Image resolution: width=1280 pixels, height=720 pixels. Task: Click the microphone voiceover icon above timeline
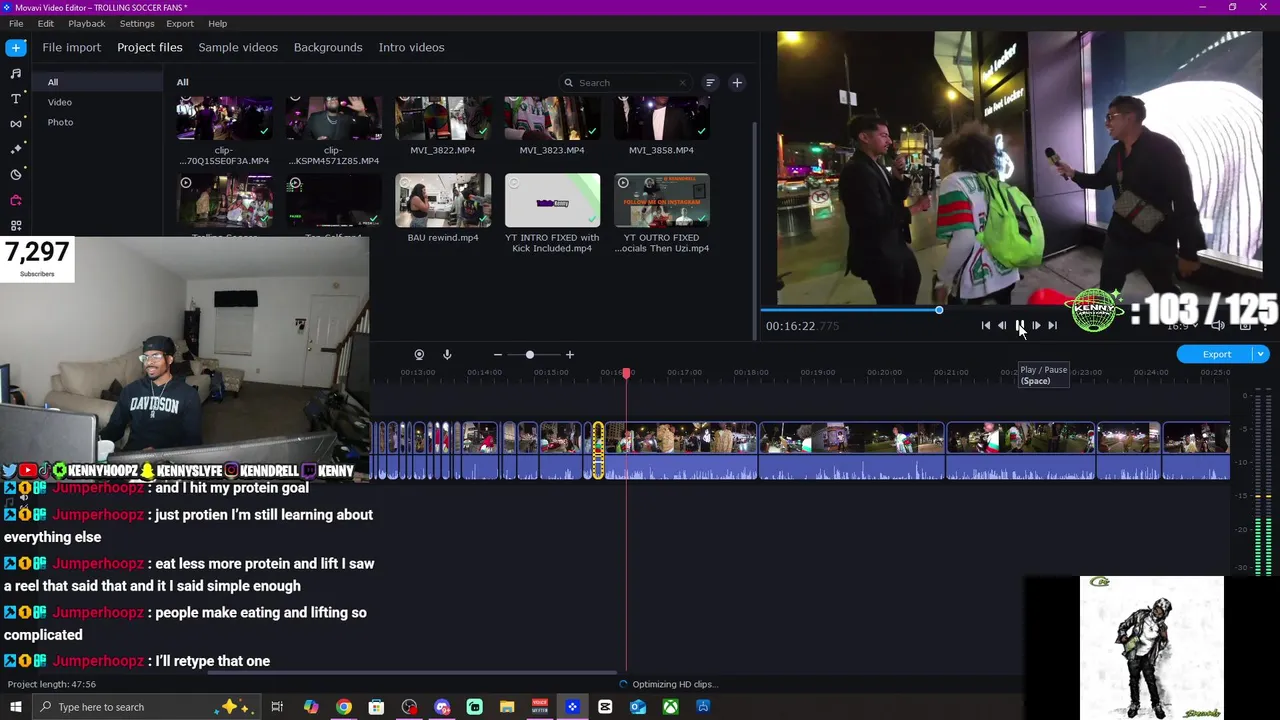(x=447, y=355)
